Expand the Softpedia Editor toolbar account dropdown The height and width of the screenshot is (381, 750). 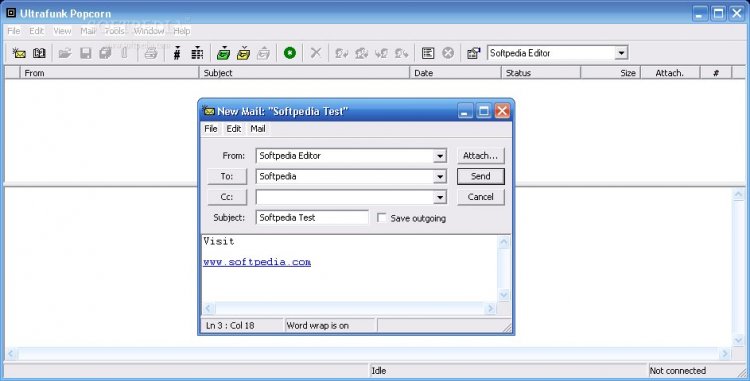tap(621, 53)
